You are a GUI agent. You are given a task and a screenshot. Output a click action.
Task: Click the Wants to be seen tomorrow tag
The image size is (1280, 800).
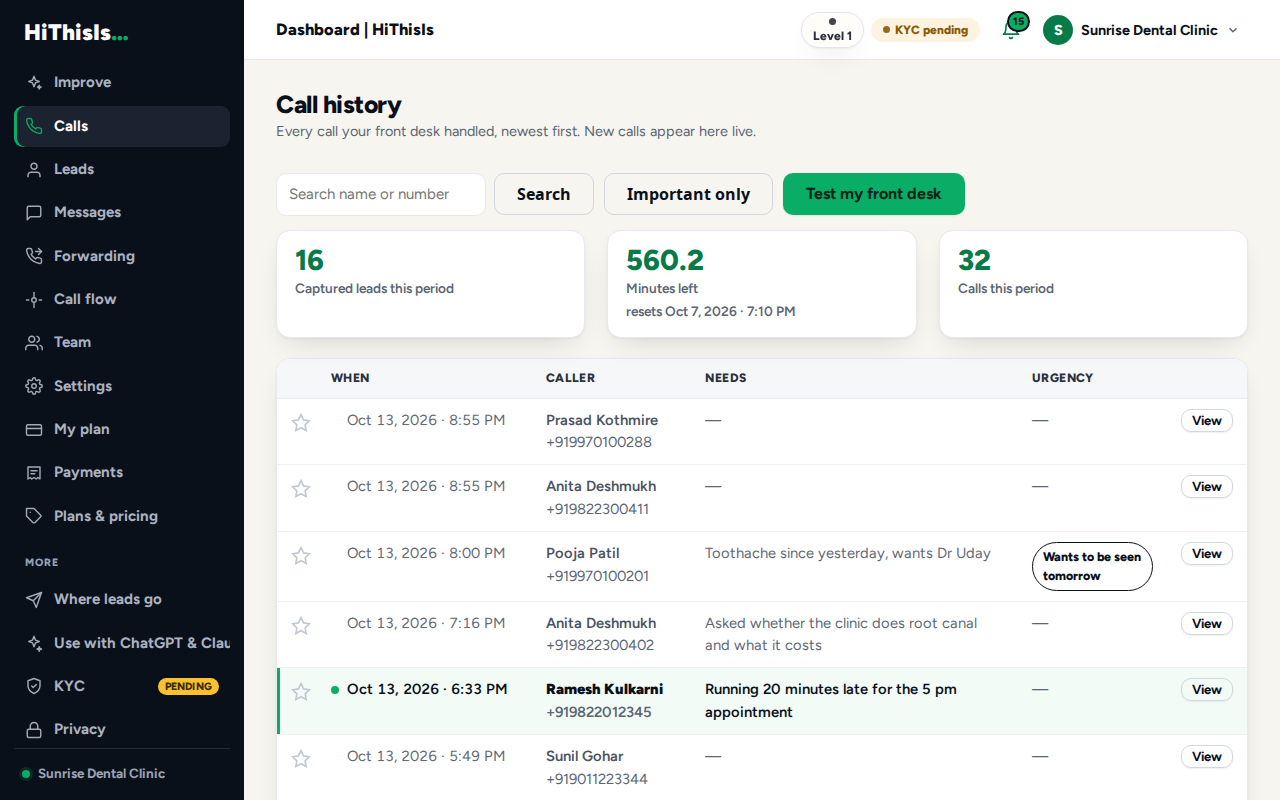click(1092, 567)
